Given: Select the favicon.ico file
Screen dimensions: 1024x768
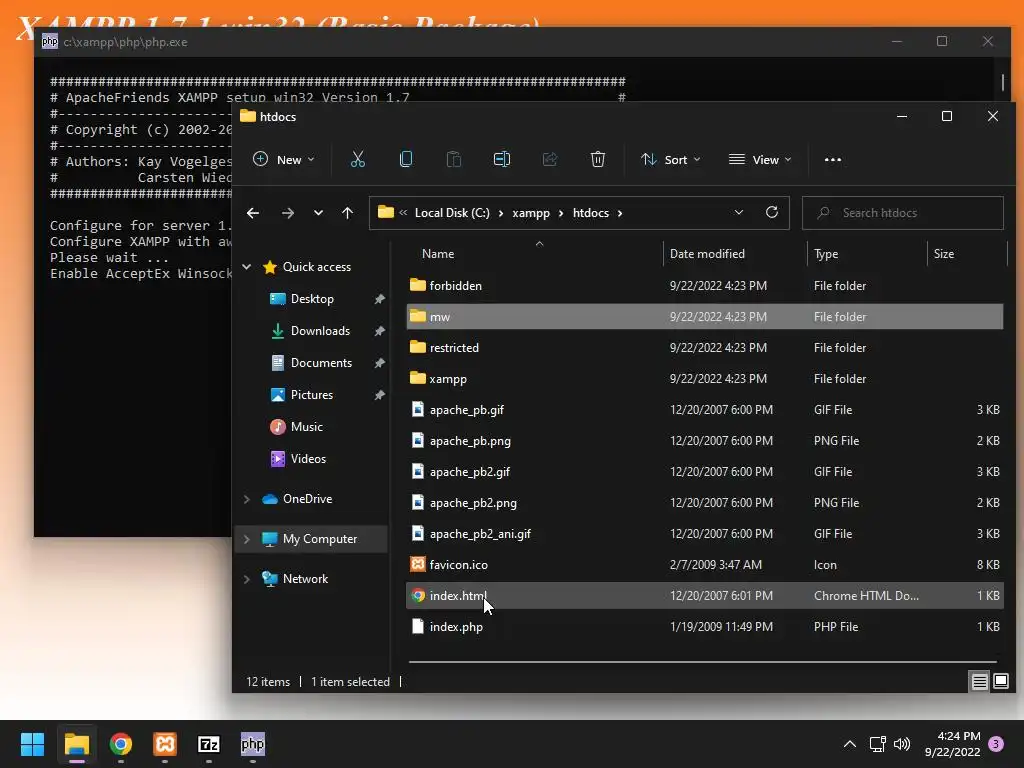Looking at the screenshot, I should tap(704, 565).
